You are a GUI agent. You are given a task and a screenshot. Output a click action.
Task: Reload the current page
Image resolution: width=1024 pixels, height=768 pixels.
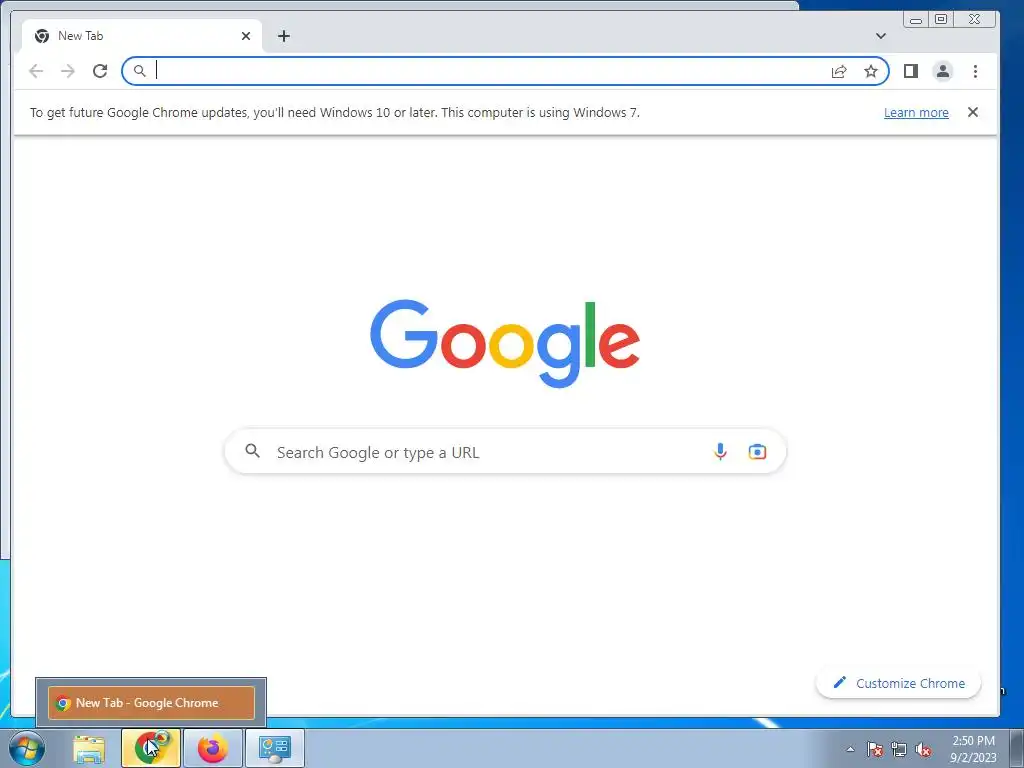pos(100,71)
